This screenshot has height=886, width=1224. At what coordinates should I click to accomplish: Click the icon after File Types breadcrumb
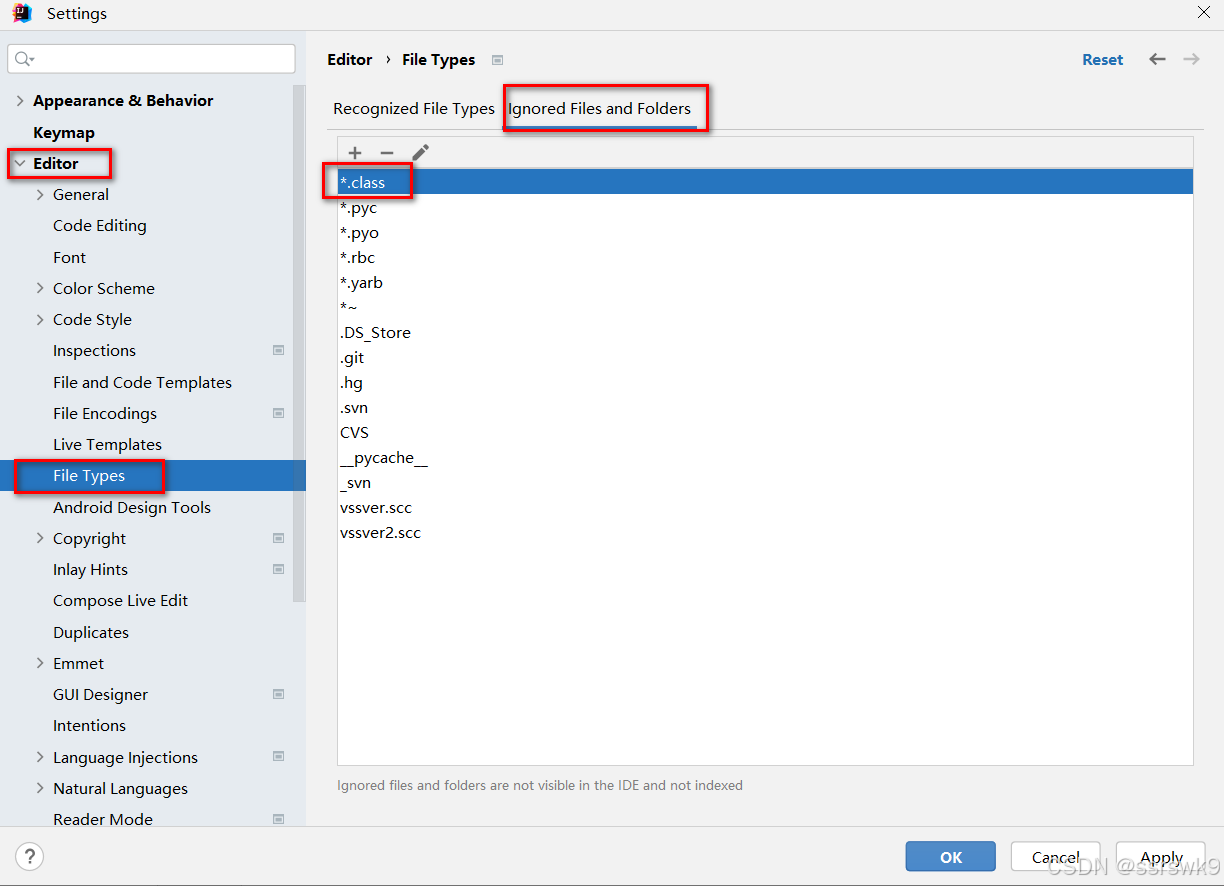click(x=497, y=59)
